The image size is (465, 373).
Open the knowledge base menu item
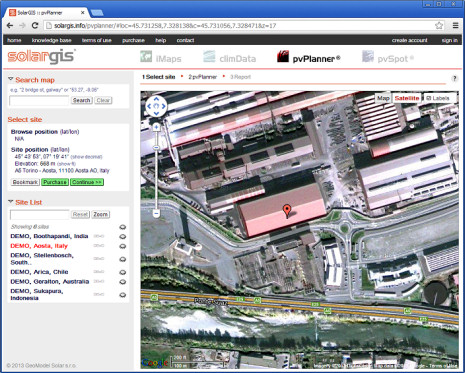point(52,40)
